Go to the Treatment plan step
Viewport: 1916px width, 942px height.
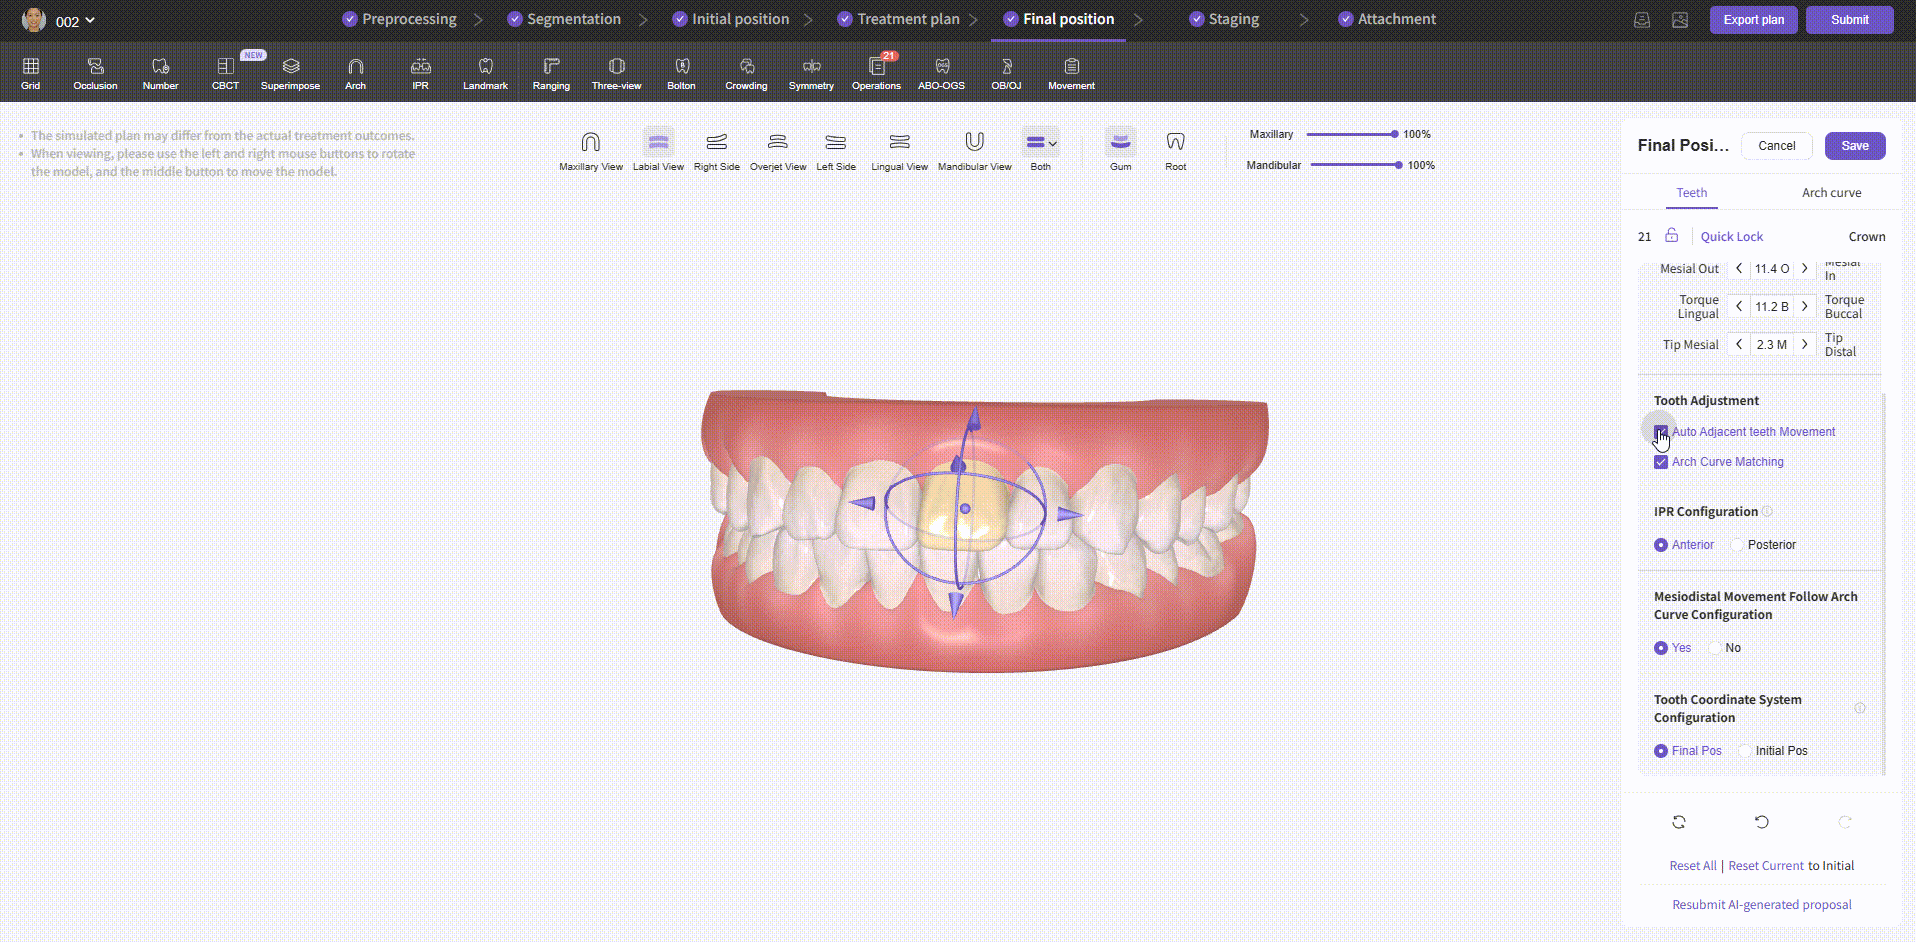(x=898, y=19)
